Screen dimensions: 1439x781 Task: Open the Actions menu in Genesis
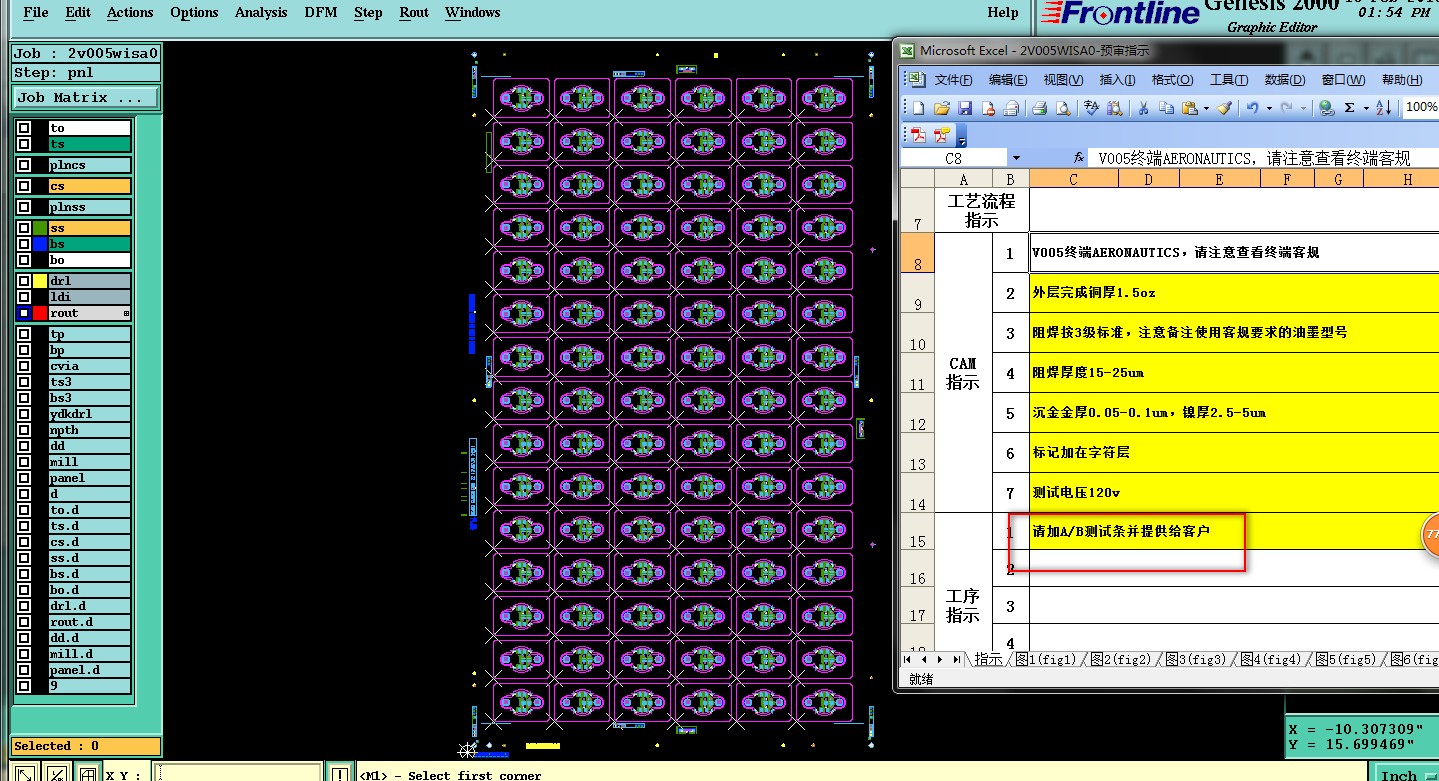[x=130, y=12]
